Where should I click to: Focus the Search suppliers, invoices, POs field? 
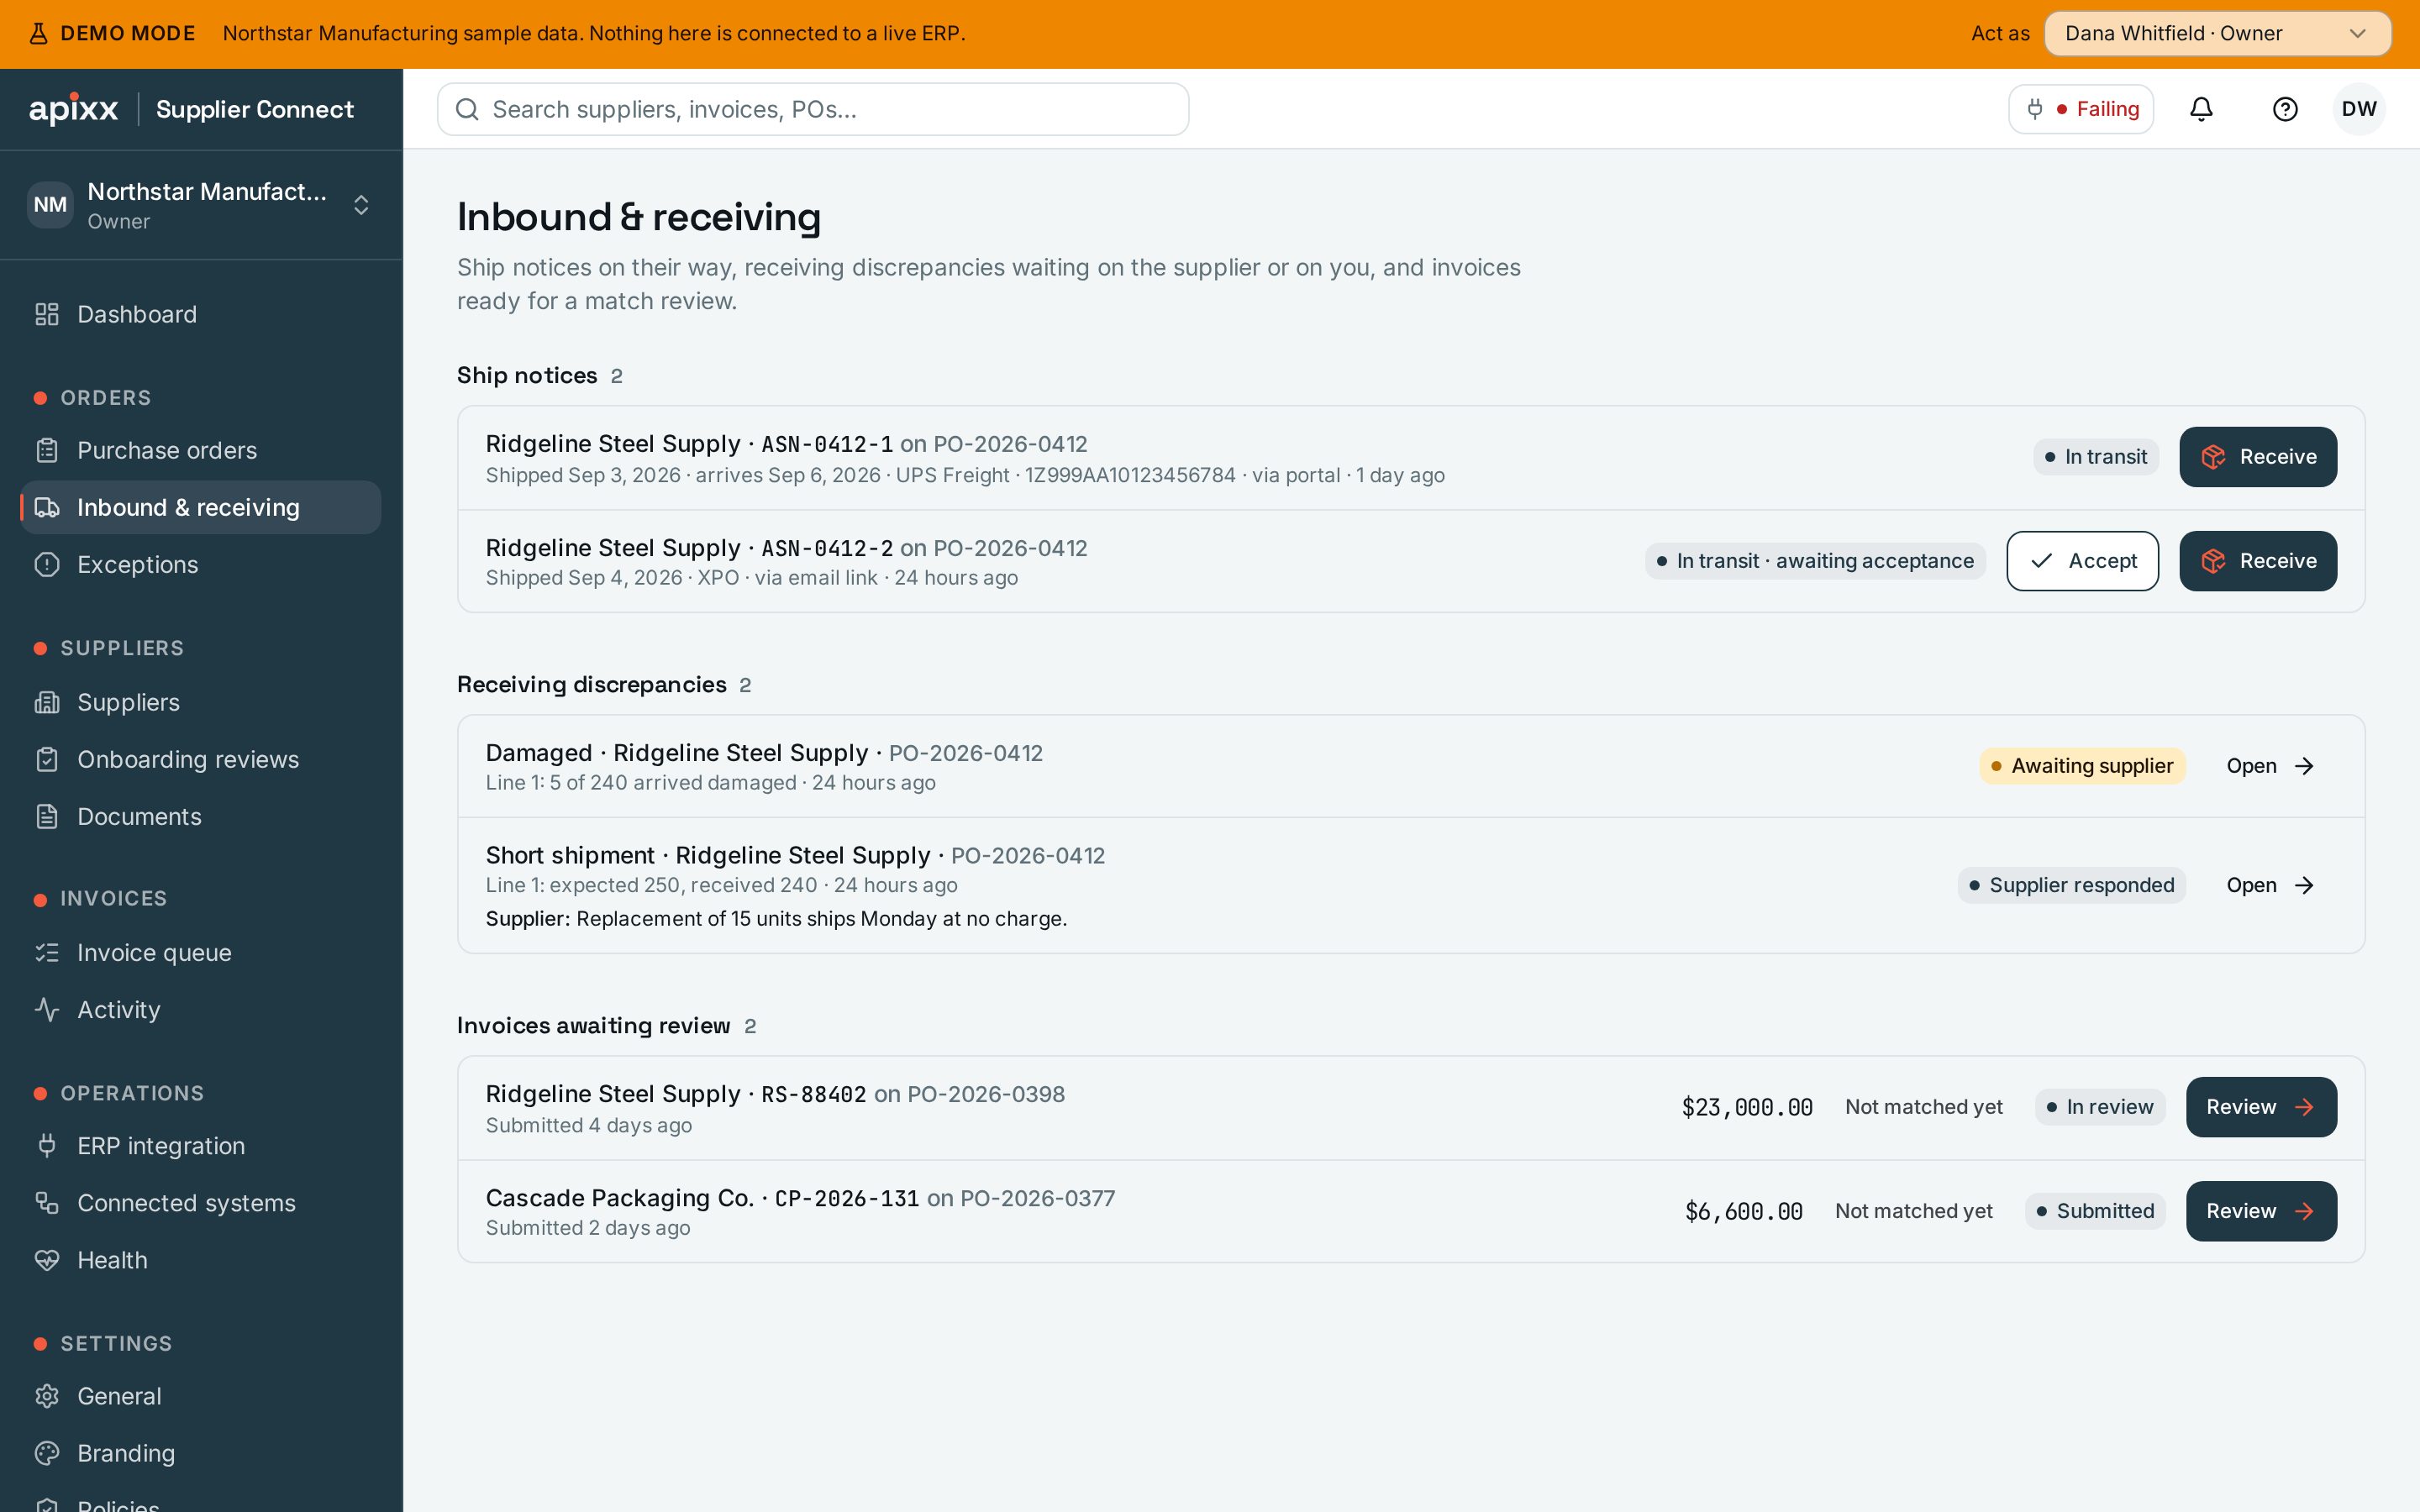click(813, 109)
